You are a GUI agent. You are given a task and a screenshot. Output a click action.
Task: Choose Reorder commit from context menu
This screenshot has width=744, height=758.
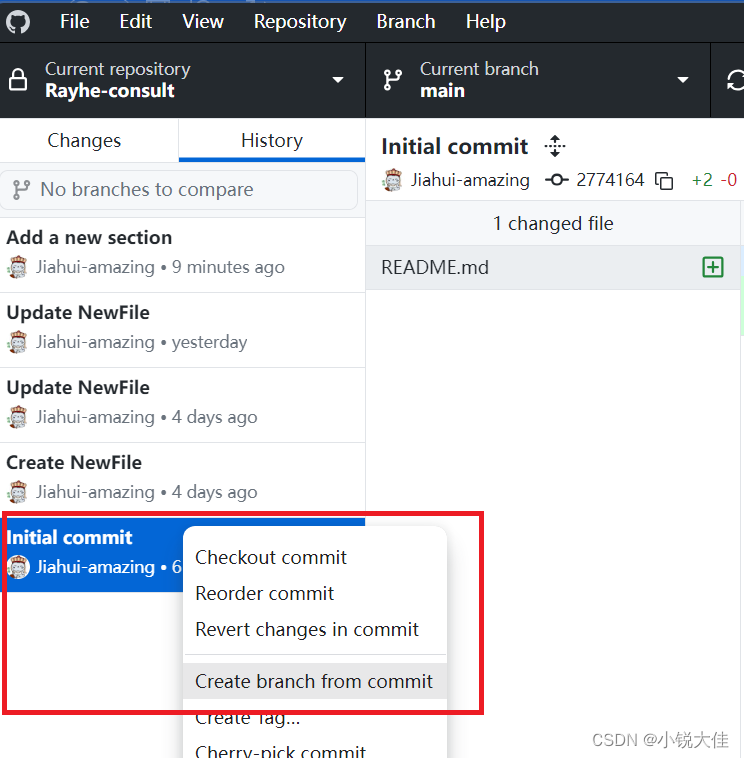click(315, 594)
